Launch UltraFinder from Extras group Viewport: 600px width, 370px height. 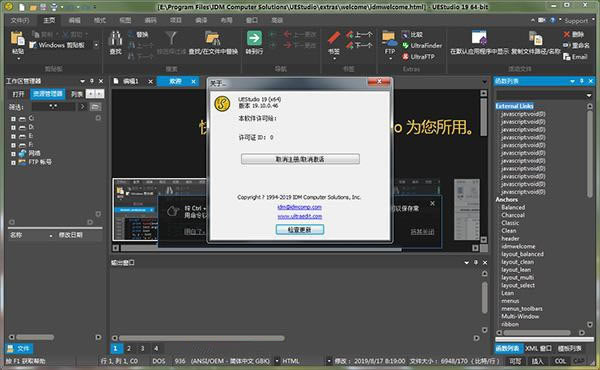coord(422,46)
